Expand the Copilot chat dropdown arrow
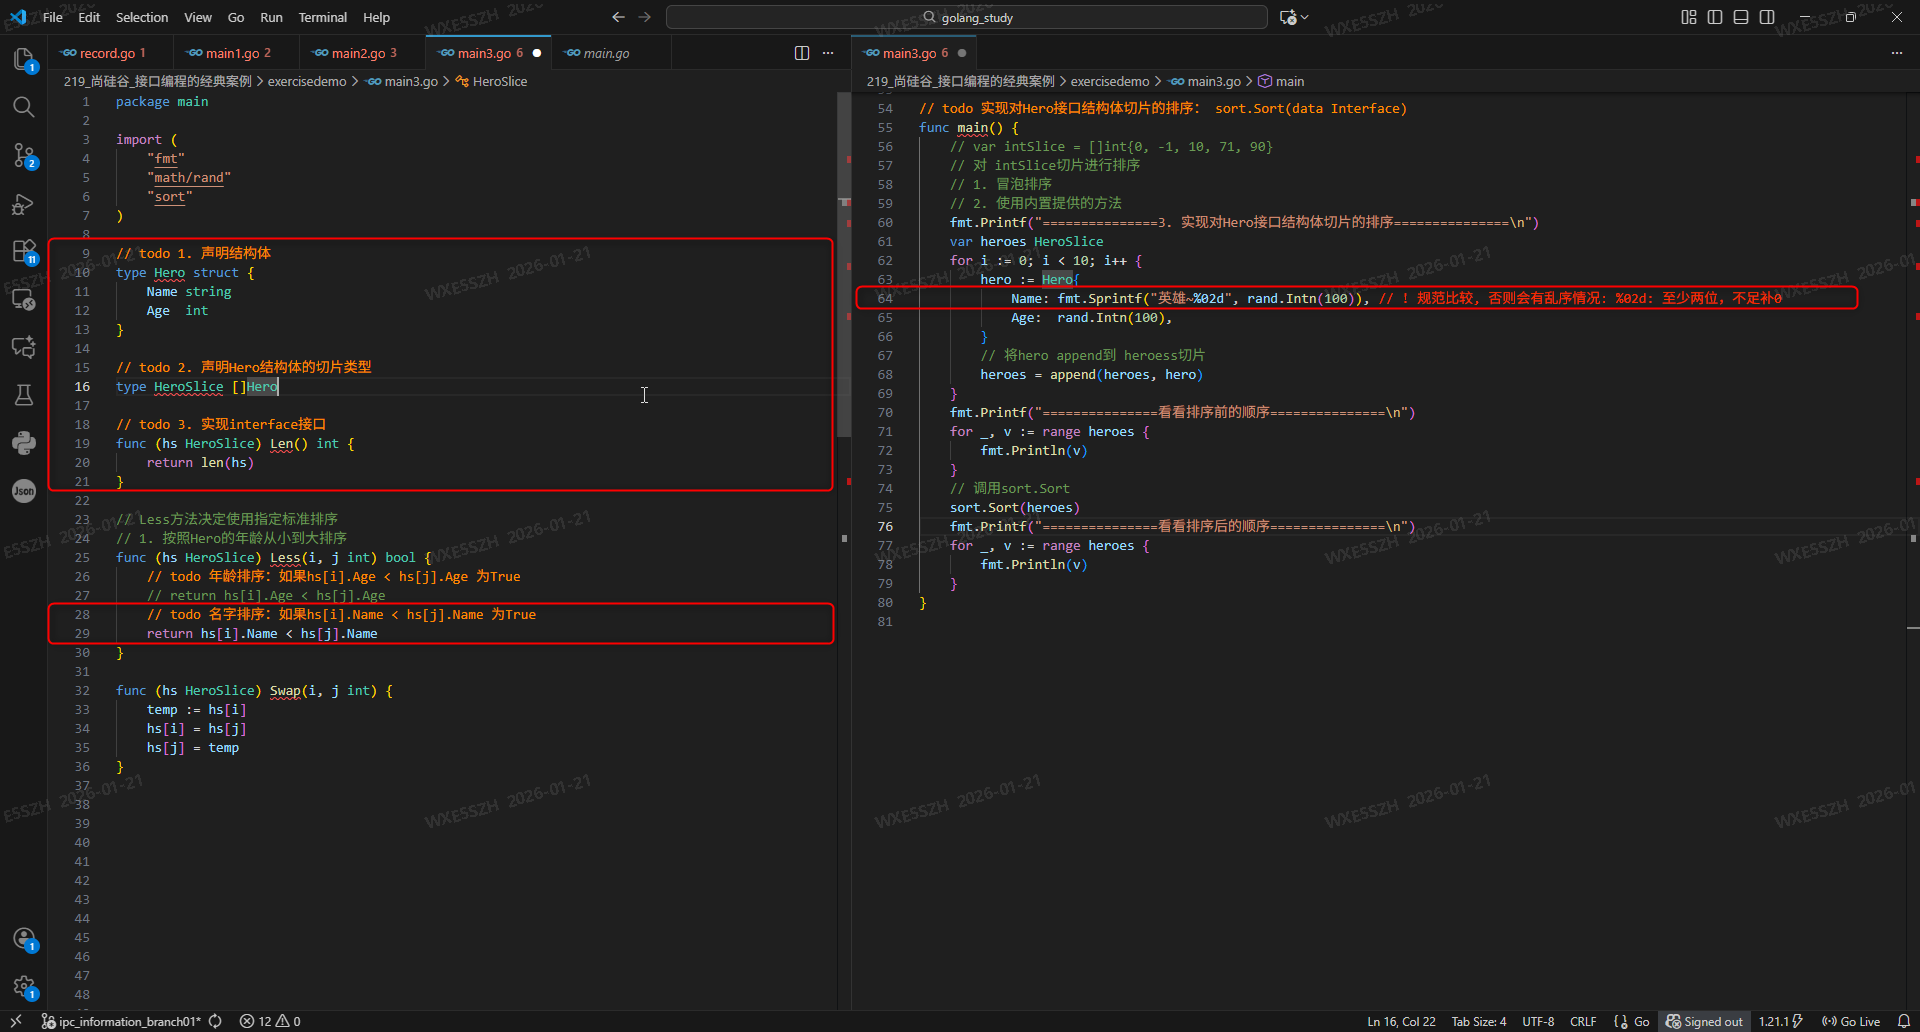1920x1032 pixels. coord(1305,17)
